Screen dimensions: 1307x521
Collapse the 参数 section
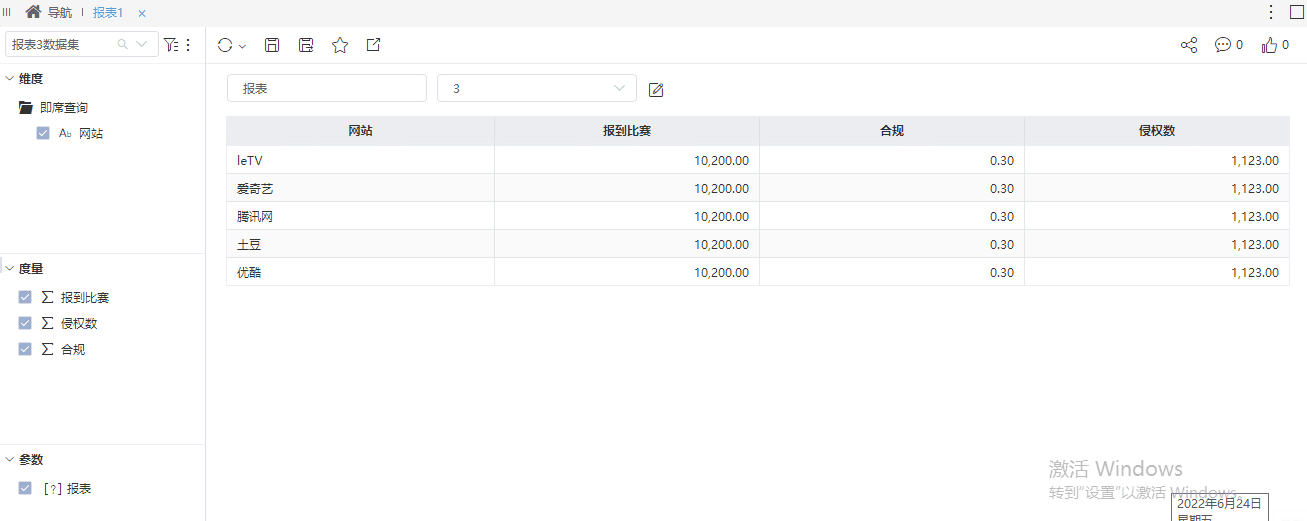[x=10, y=460]
